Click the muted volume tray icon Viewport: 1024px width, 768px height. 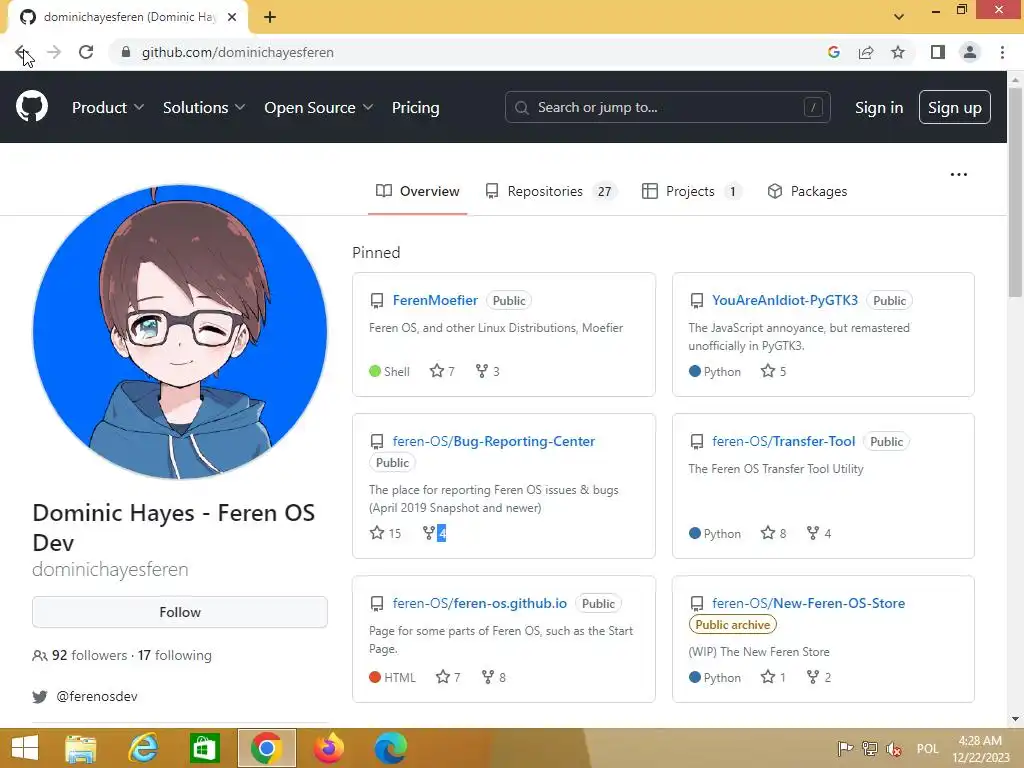coord(894,749)
